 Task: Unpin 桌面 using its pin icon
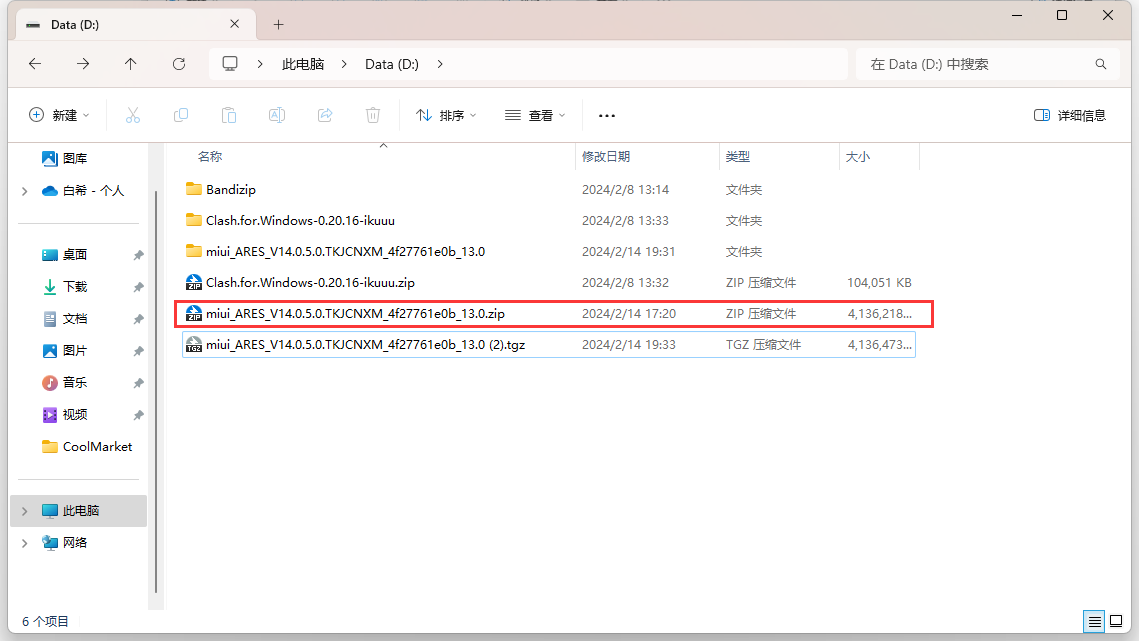click(x=138, y=255)
